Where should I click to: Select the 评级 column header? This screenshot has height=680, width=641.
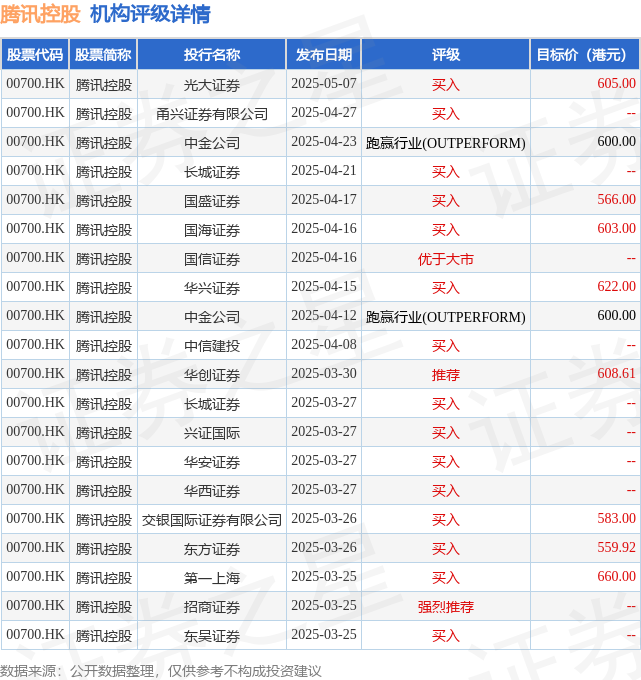(x=445, y=55)
